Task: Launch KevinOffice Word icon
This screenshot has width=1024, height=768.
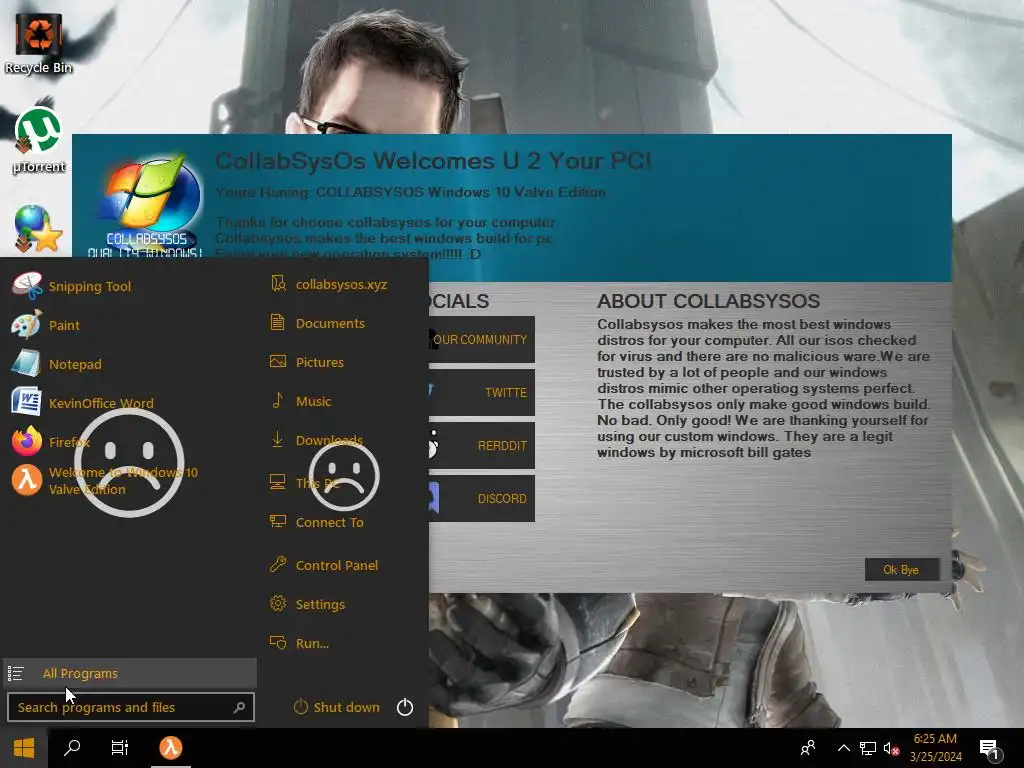Action: tap(27, 402)
